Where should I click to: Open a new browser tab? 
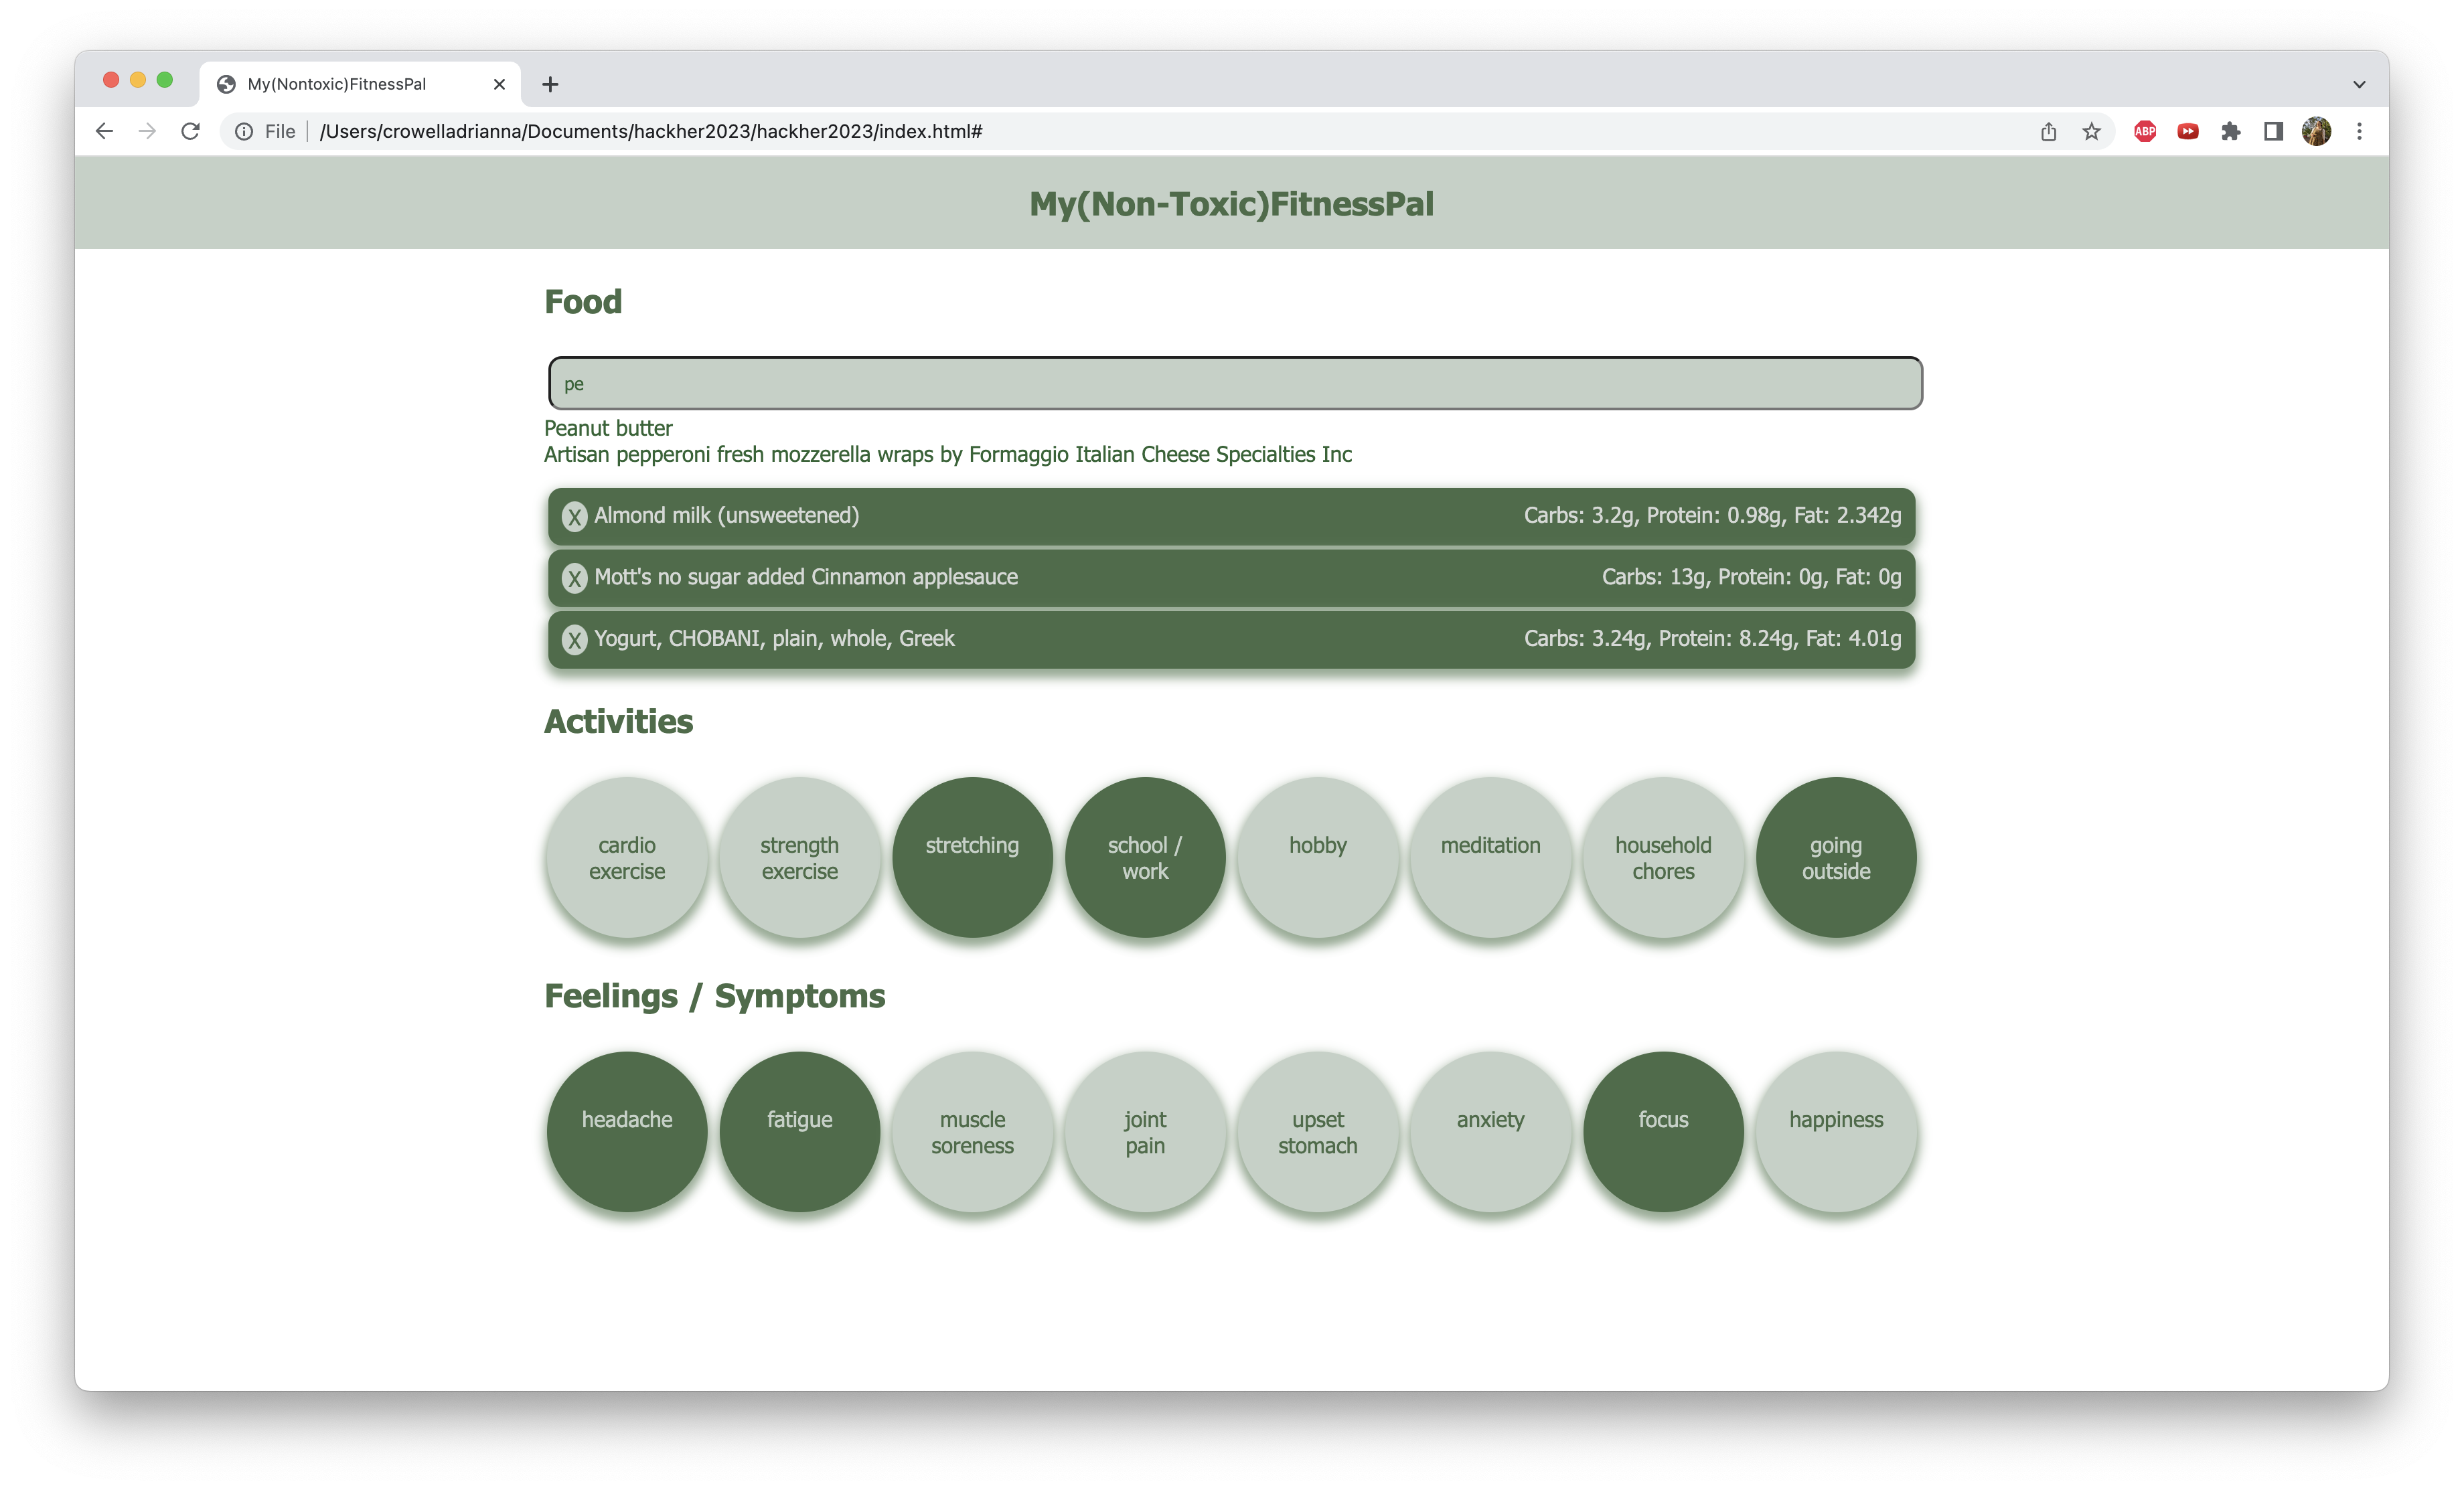tap(550, 84)
